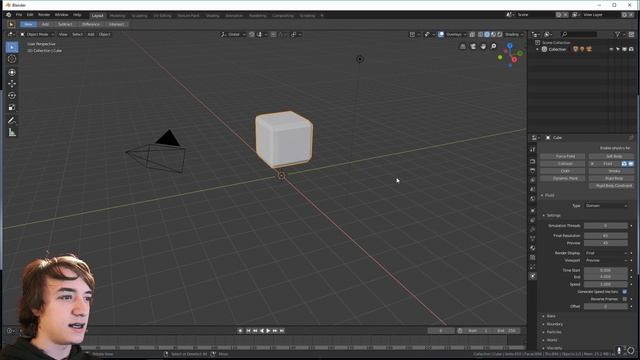Viewport: 640px width, 360px height.
Task: Remove Fluid physics with the X
Action: [592, 164]
